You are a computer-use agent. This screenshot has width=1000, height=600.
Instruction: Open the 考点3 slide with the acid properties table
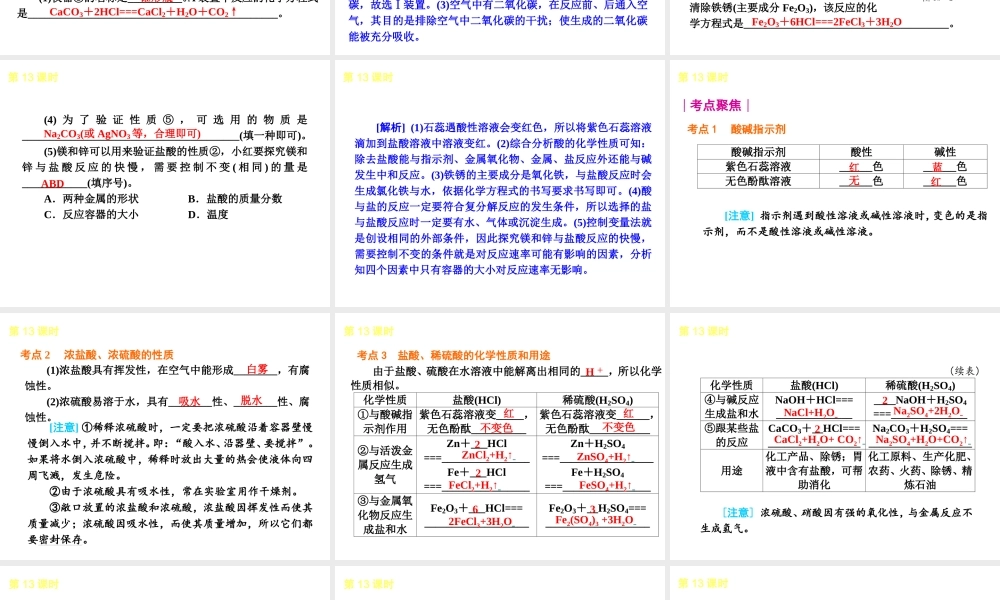click(499, 436)
